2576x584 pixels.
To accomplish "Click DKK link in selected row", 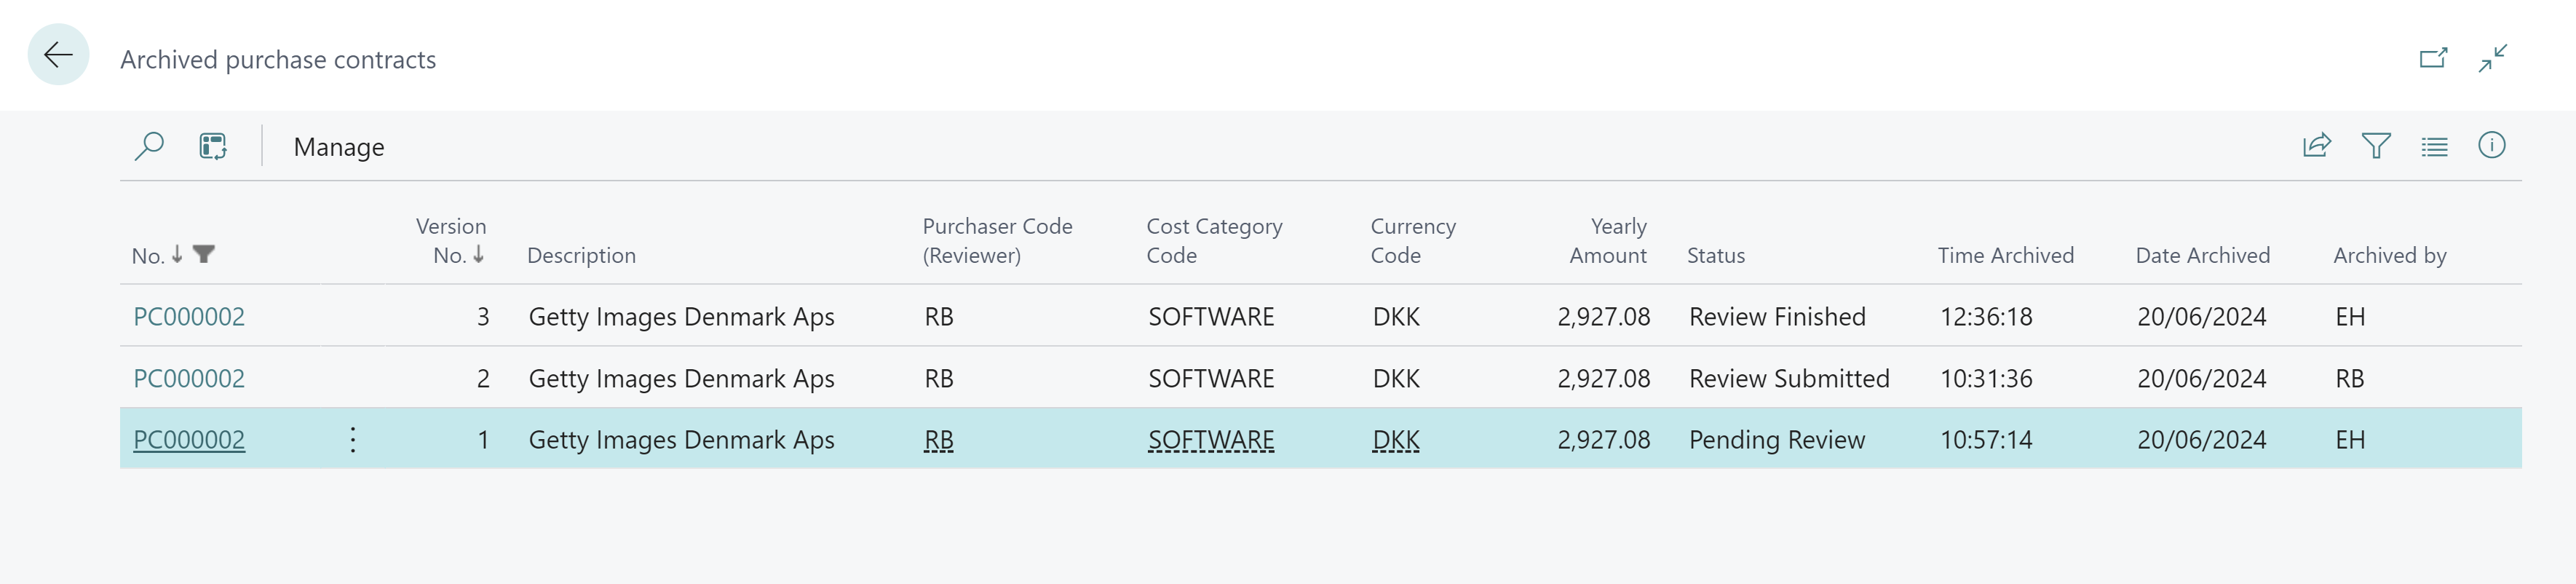I will point(1396,440).
